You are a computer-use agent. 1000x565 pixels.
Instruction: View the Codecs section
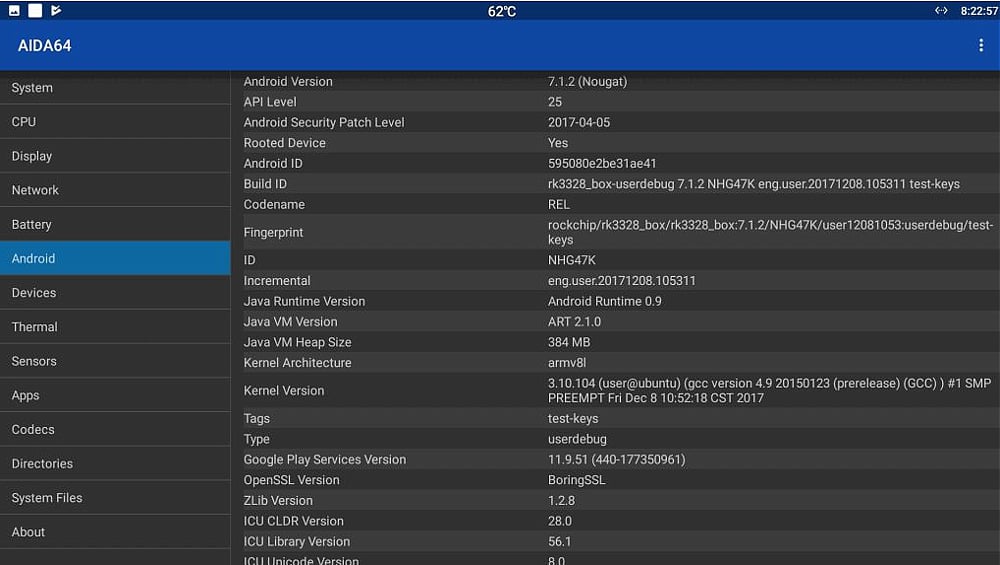(115, 430)
